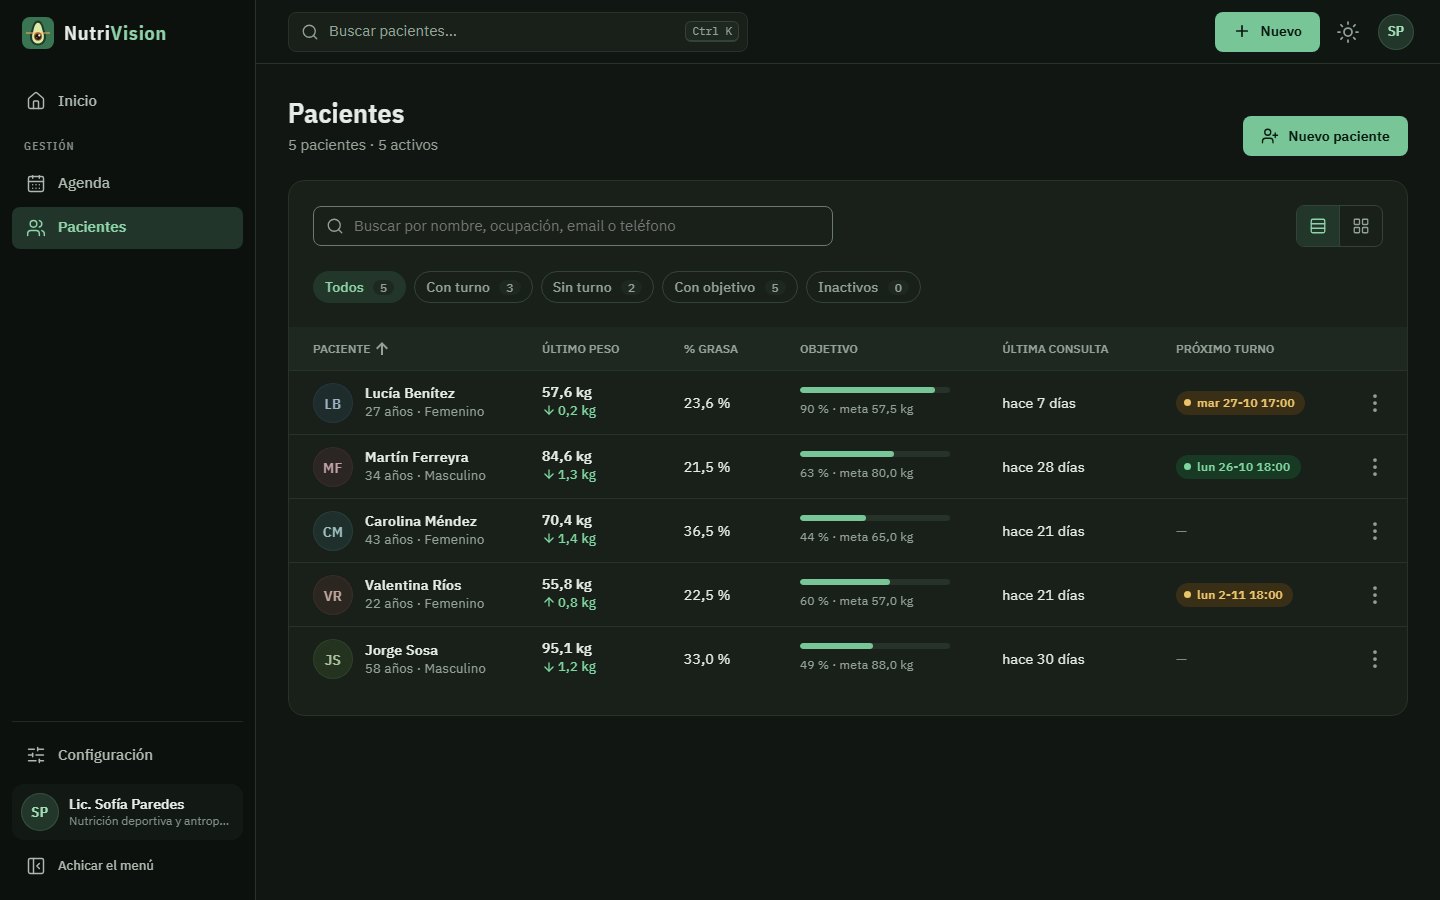Click the MF avatar of Martín Ferreyra
This screenshot has height=900, width=1440.
(333, 467)
